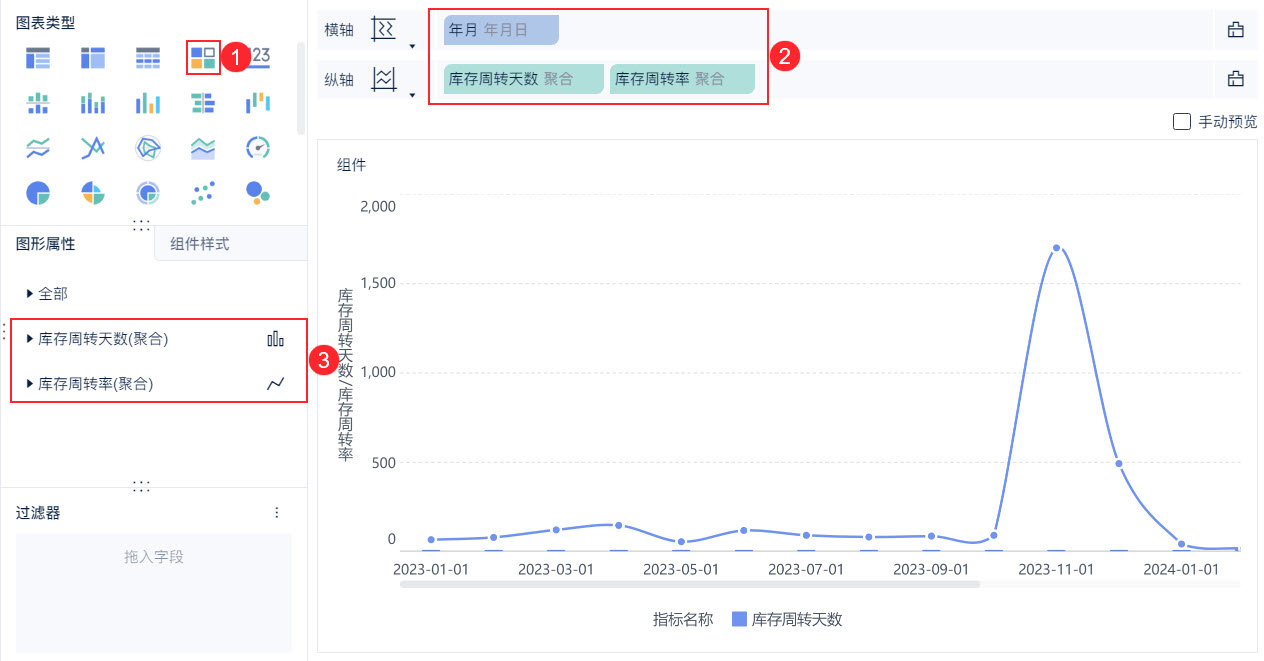Open the filter panel more options menu
Image resolution: width=1264 pixels, height=661 pixels.
point(277,512)
